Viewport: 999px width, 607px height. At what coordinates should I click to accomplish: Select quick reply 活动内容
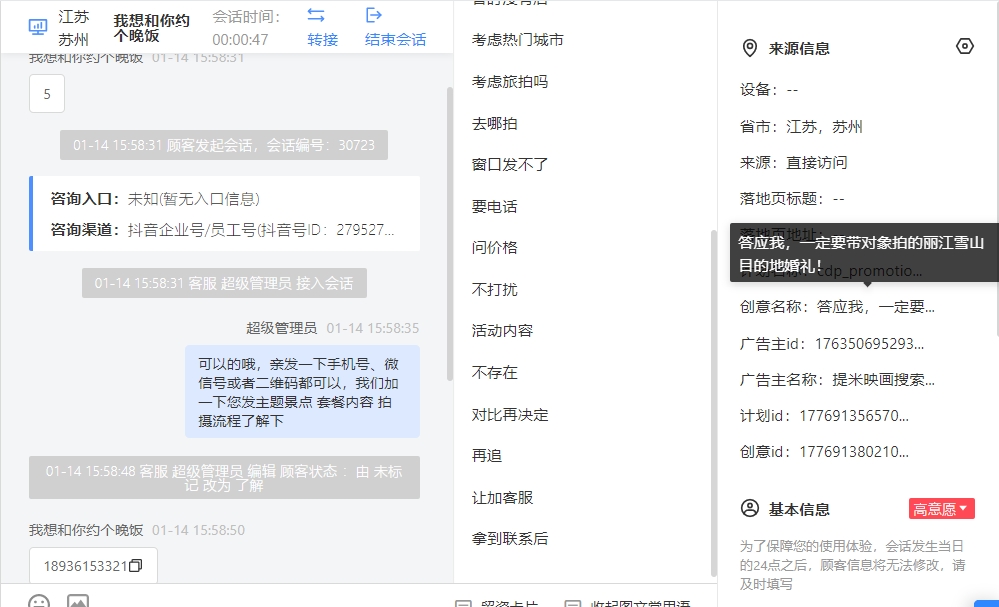502,331
